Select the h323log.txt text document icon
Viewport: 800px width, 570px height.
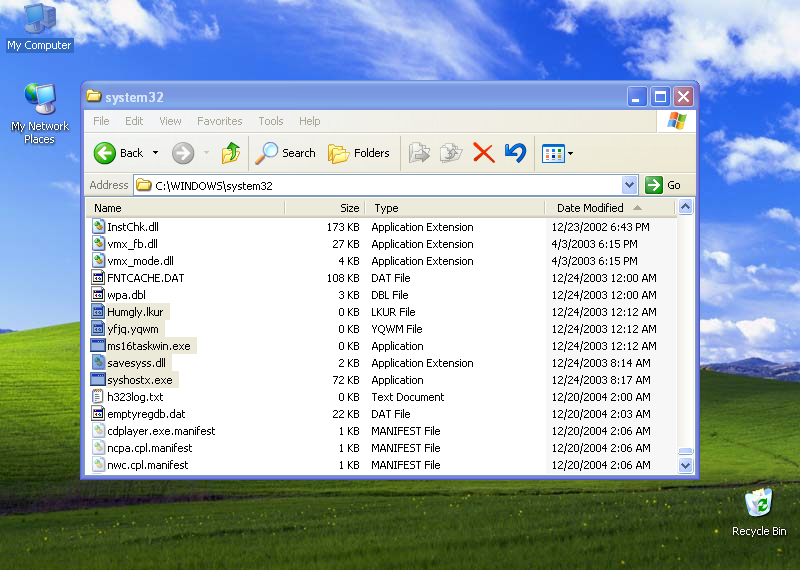[x=97, y=396]
